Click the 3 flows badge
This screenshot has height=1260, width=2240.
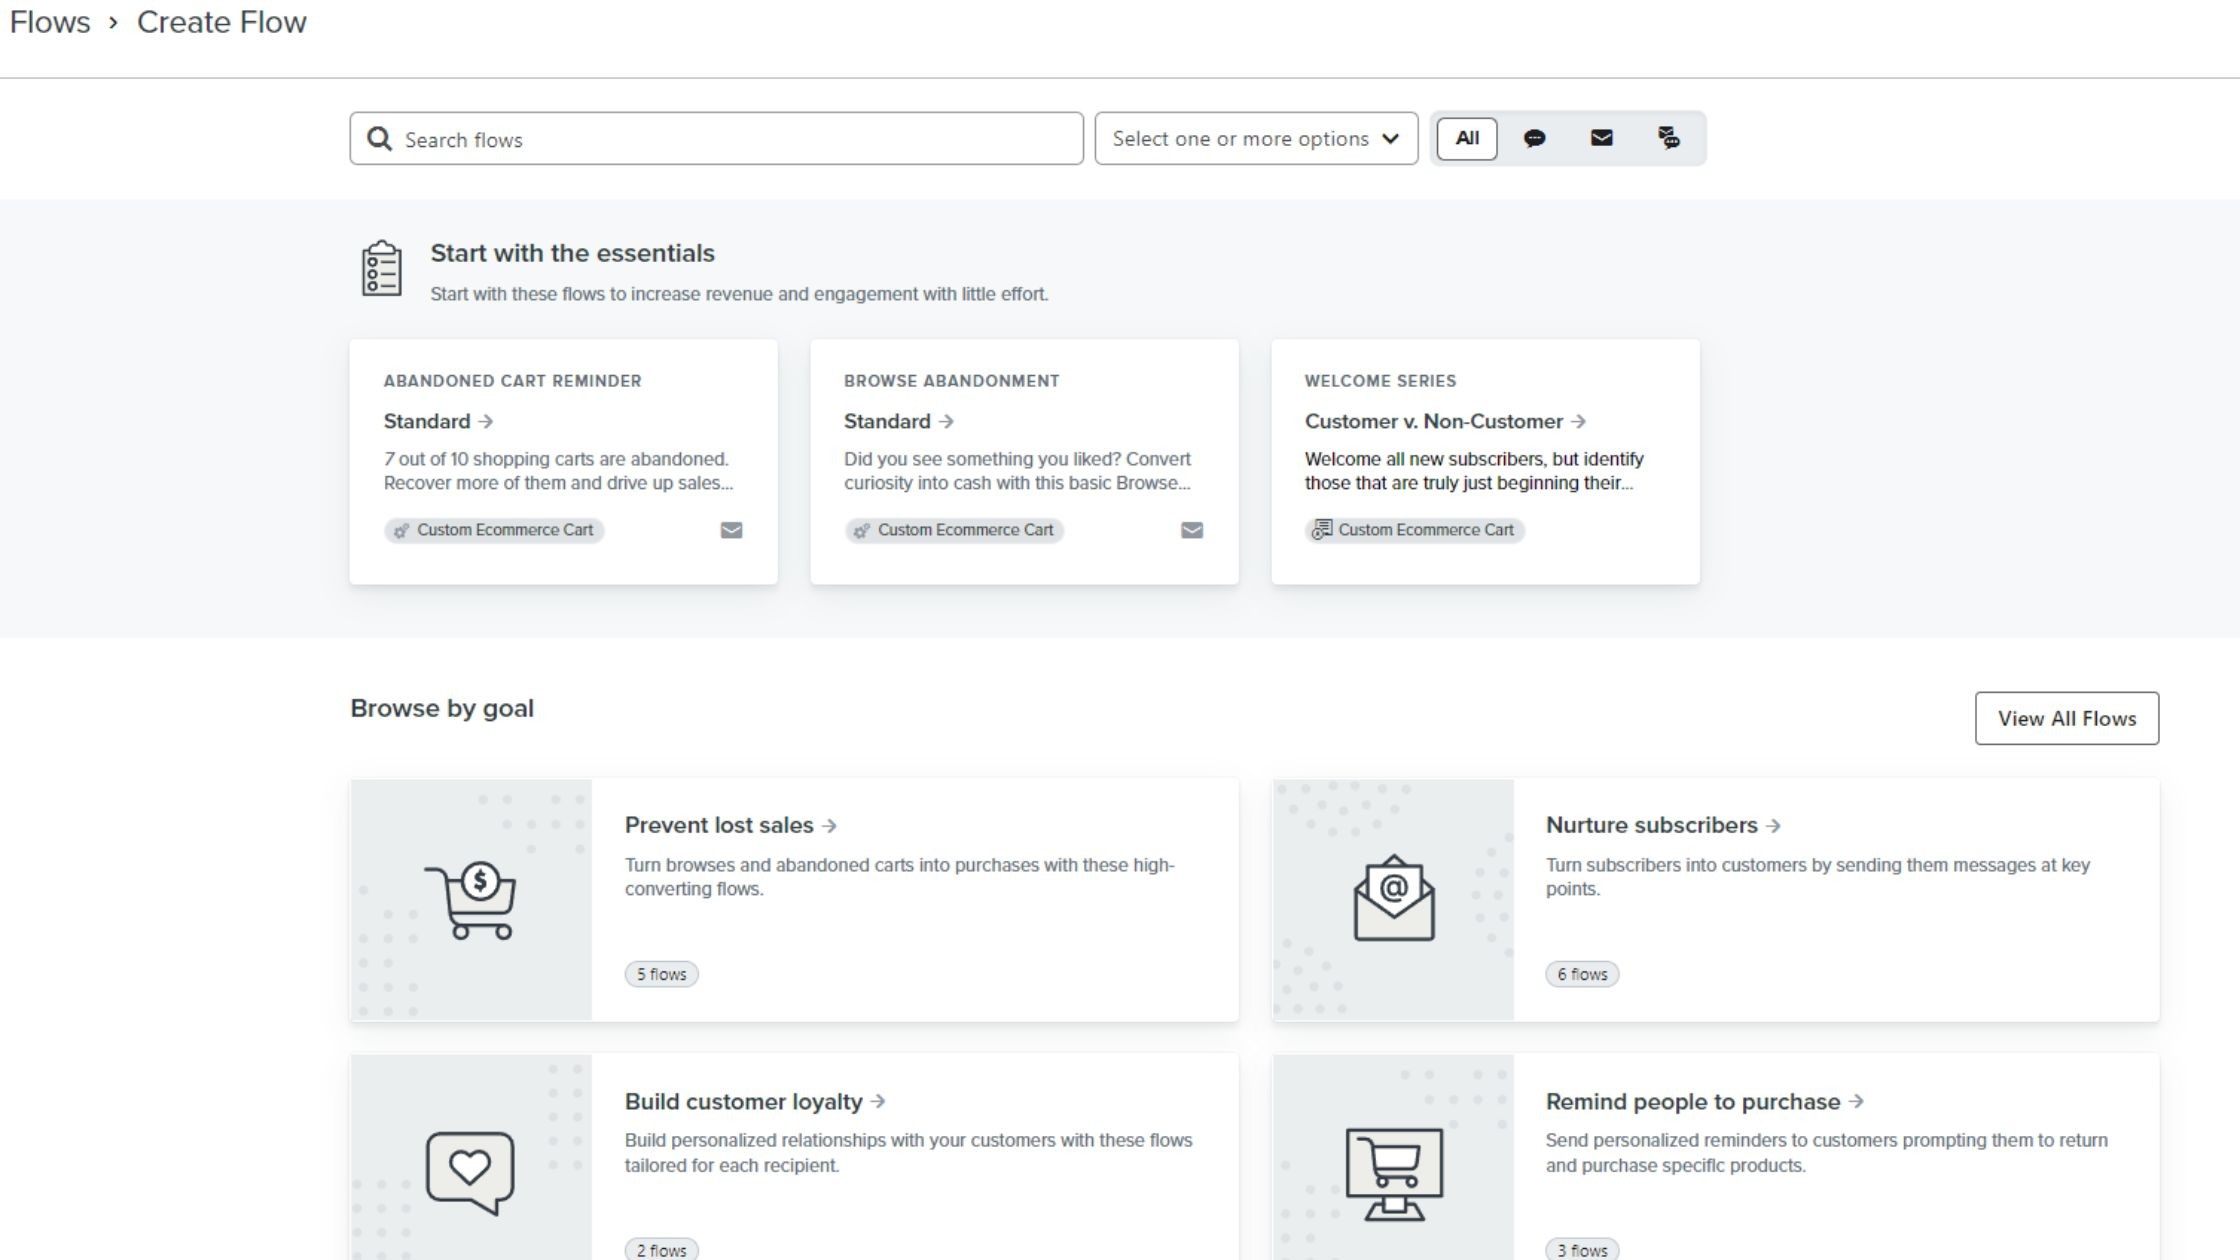pos(1582,1250)
